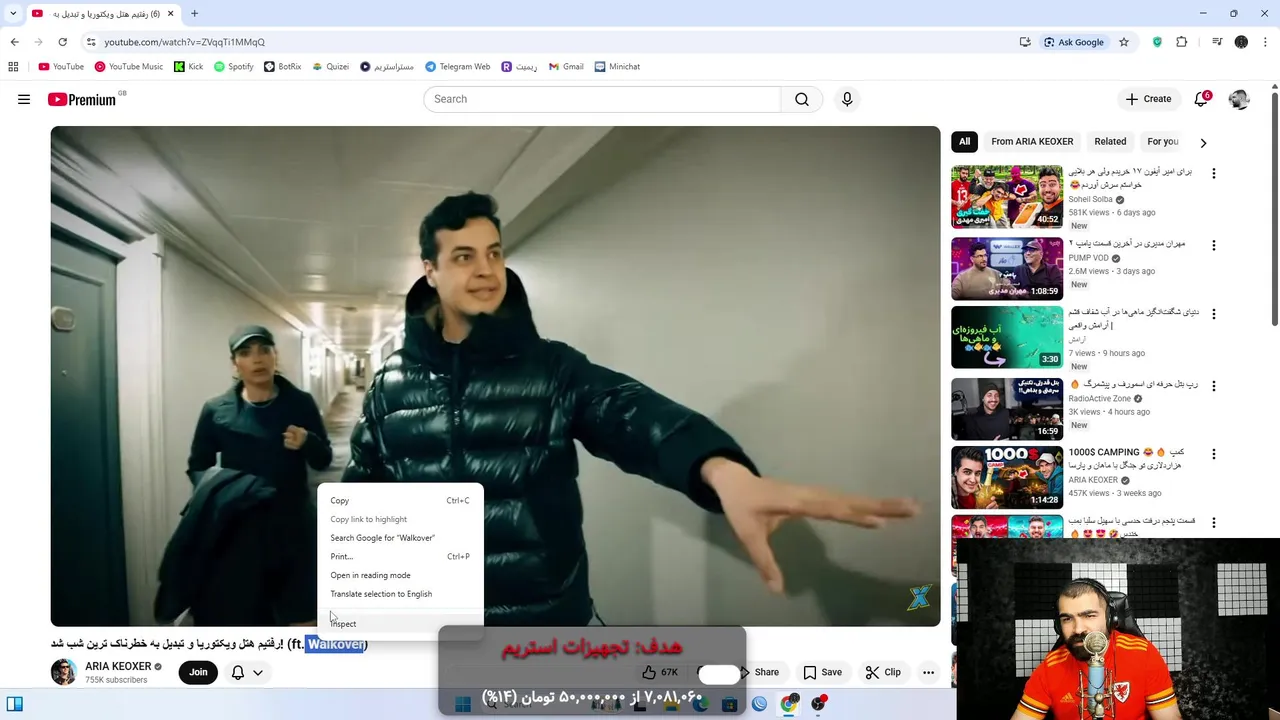The height and width of the screenshot is (720, 1280).
Task: Choose Copy from the context menu
Action: [x=400, y=500]
